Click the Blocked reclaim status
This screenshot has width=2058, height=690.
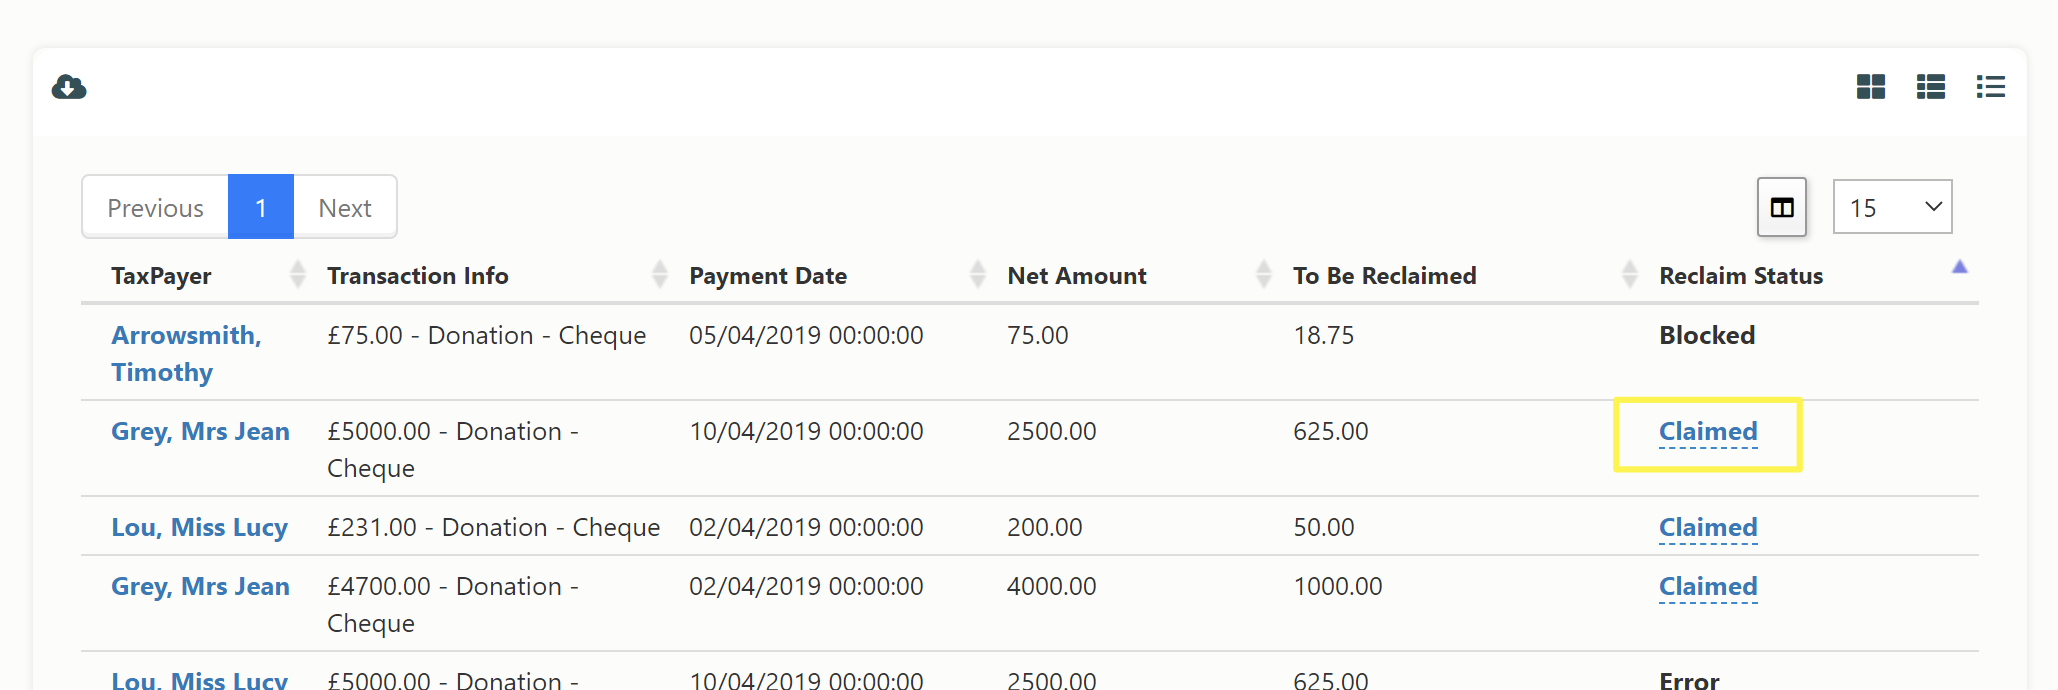(x=1707, y=336)
